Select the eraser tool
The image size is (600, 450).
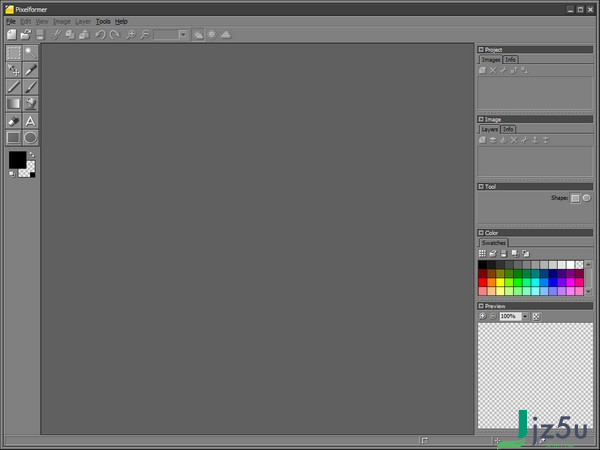click(x=13, y=121)
